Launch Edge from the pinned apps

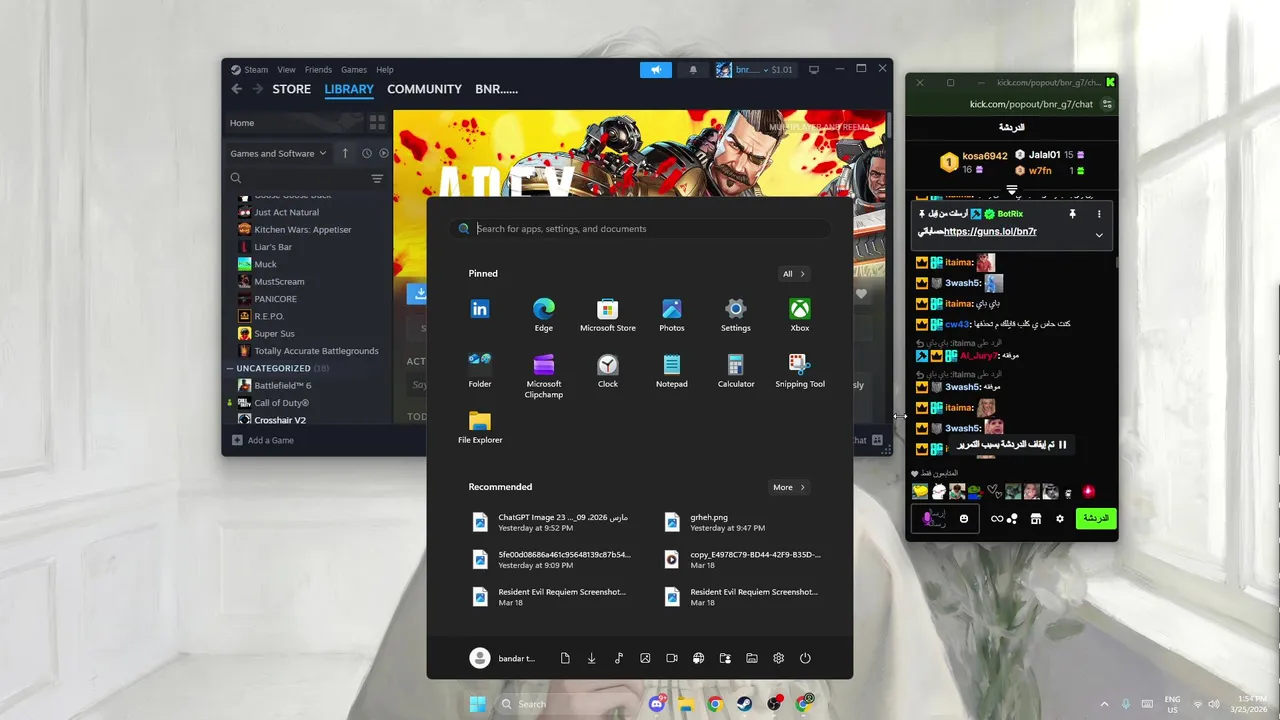[x=544, y=315]
